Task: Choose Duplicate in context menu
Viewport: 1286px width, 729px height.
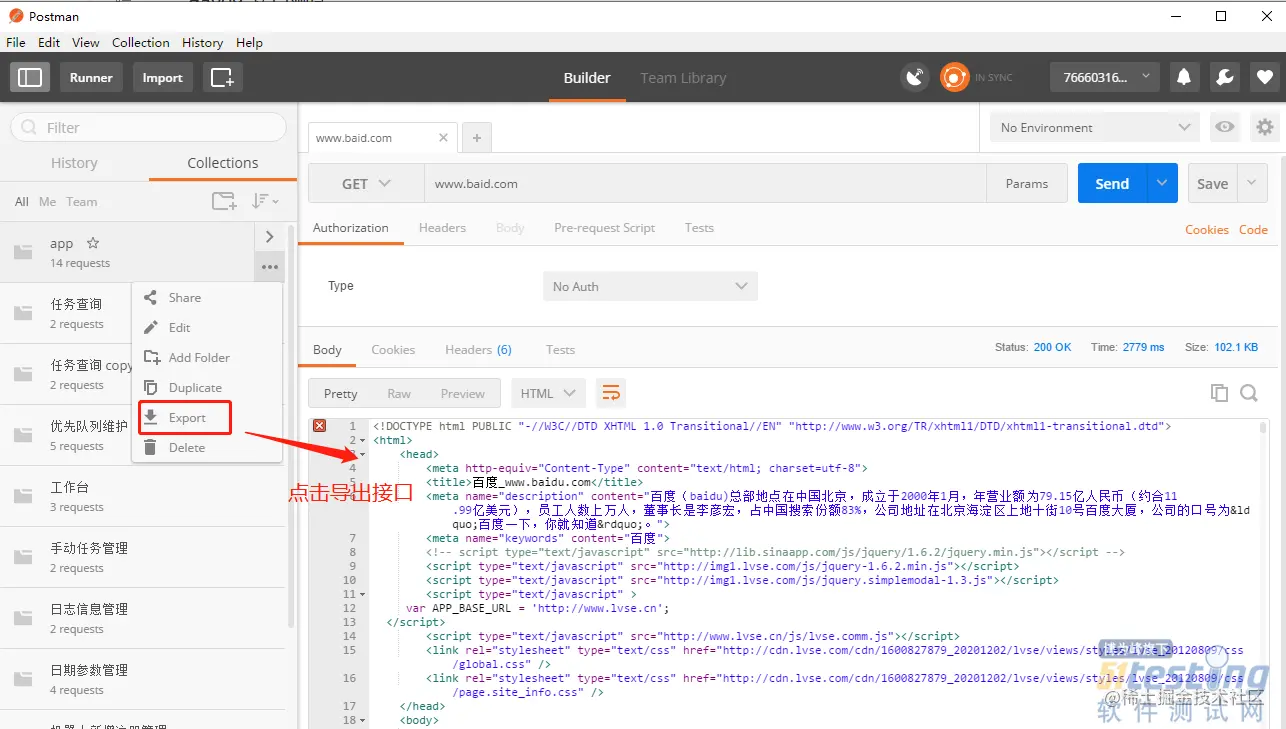Action: point(207,387)
